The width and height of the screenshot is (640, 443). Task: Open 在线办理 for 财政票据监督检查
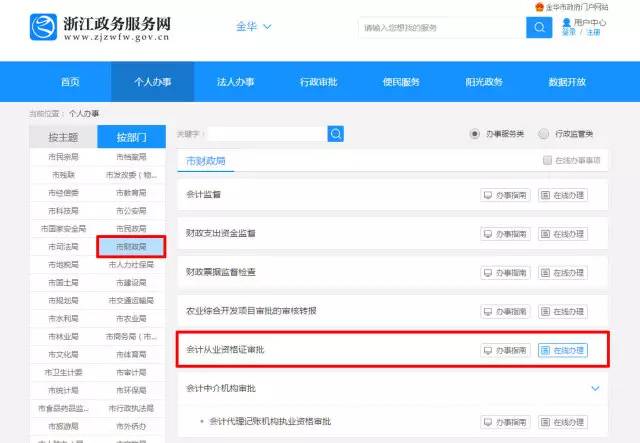coord(563,273)
